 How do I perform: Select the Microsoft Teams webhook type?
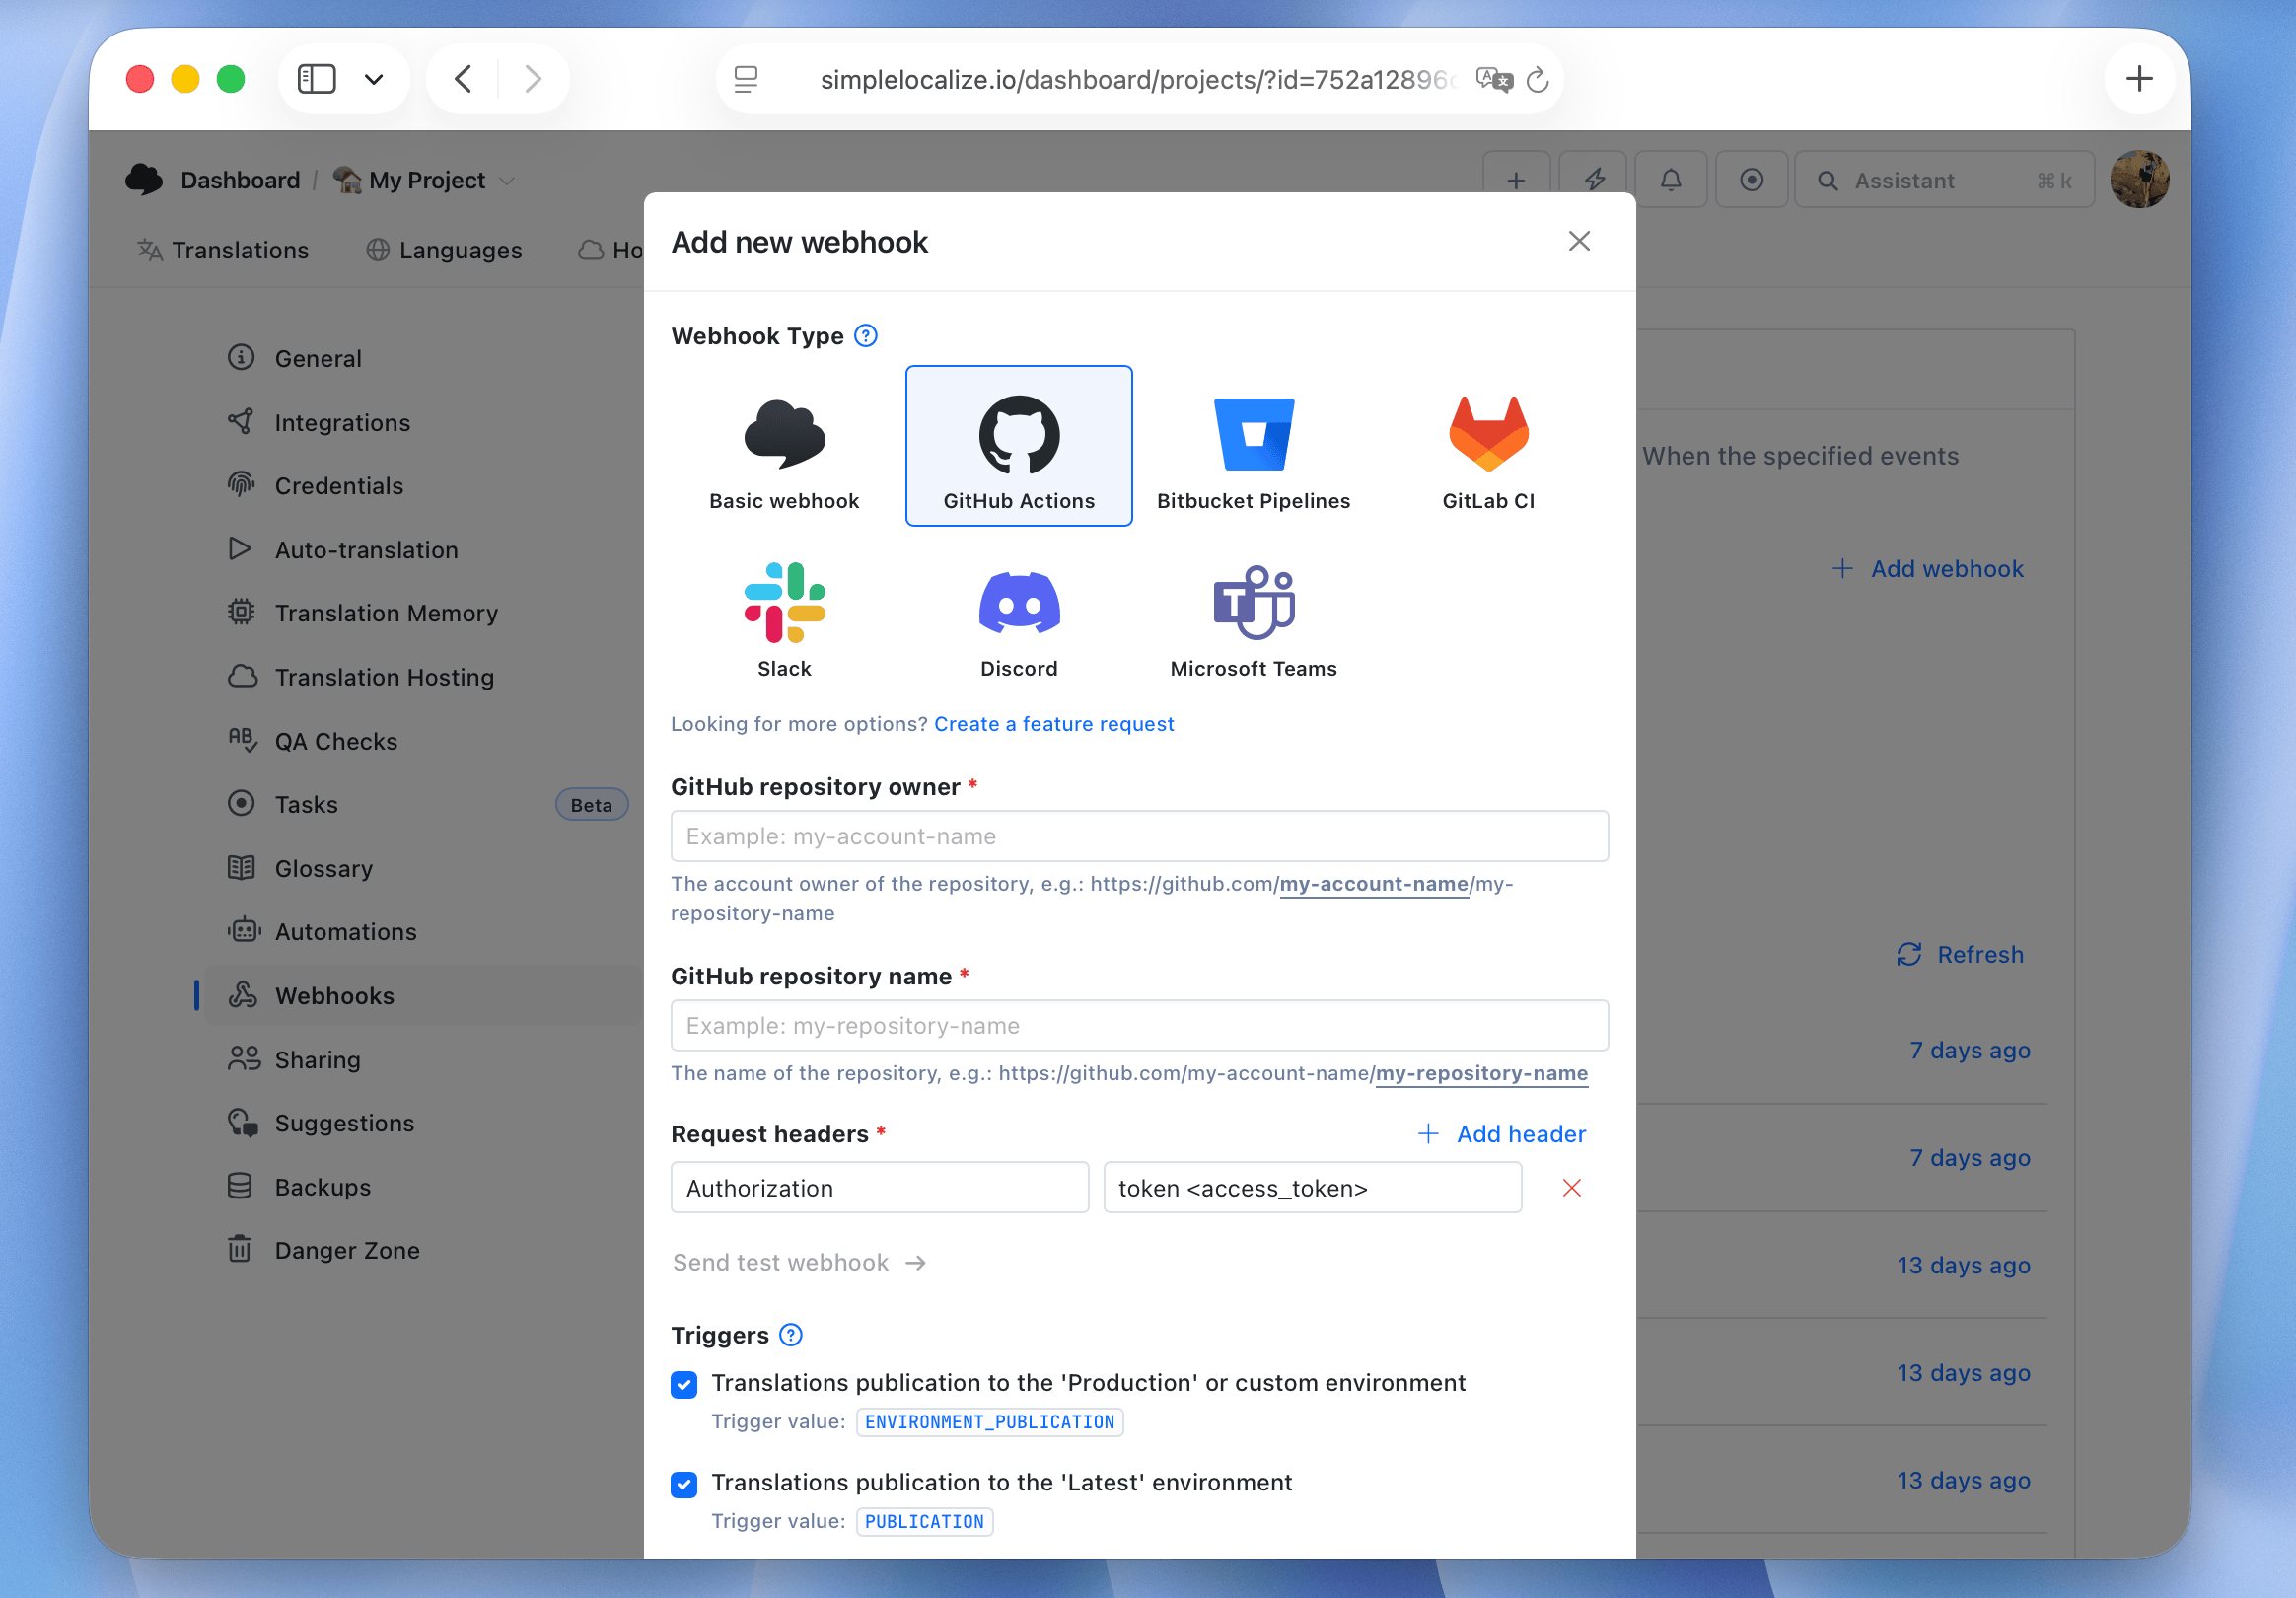1253,617
